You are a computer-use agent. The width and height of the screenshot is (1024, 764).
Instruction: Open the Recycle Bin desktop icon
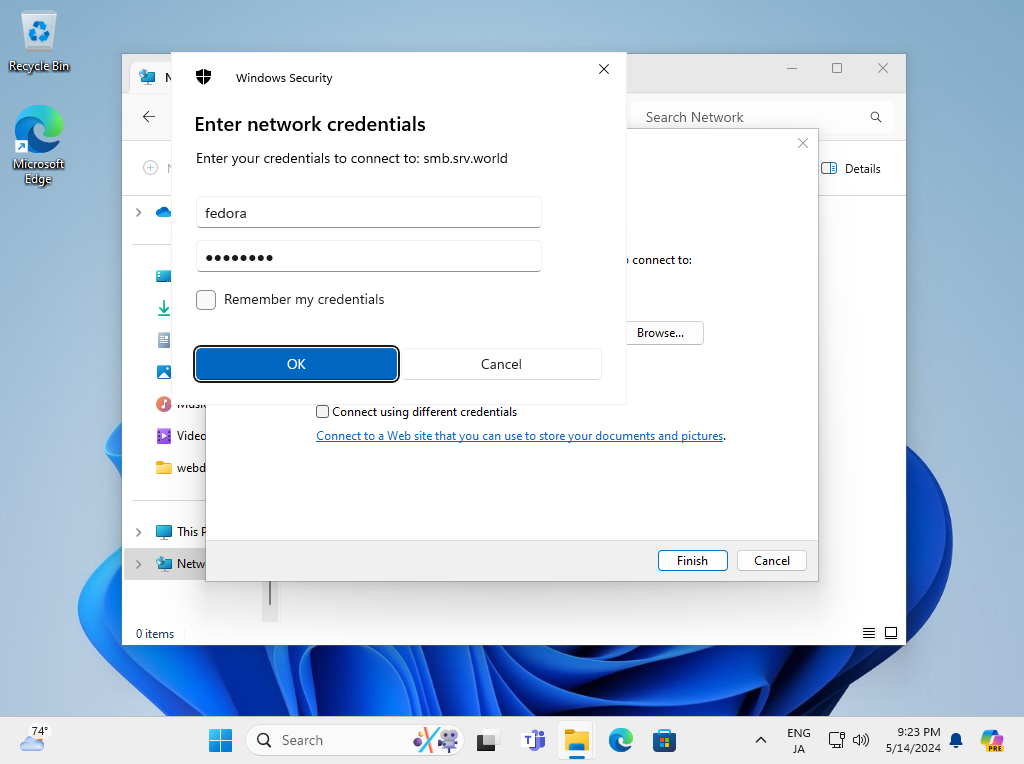[x=39, y=42]
